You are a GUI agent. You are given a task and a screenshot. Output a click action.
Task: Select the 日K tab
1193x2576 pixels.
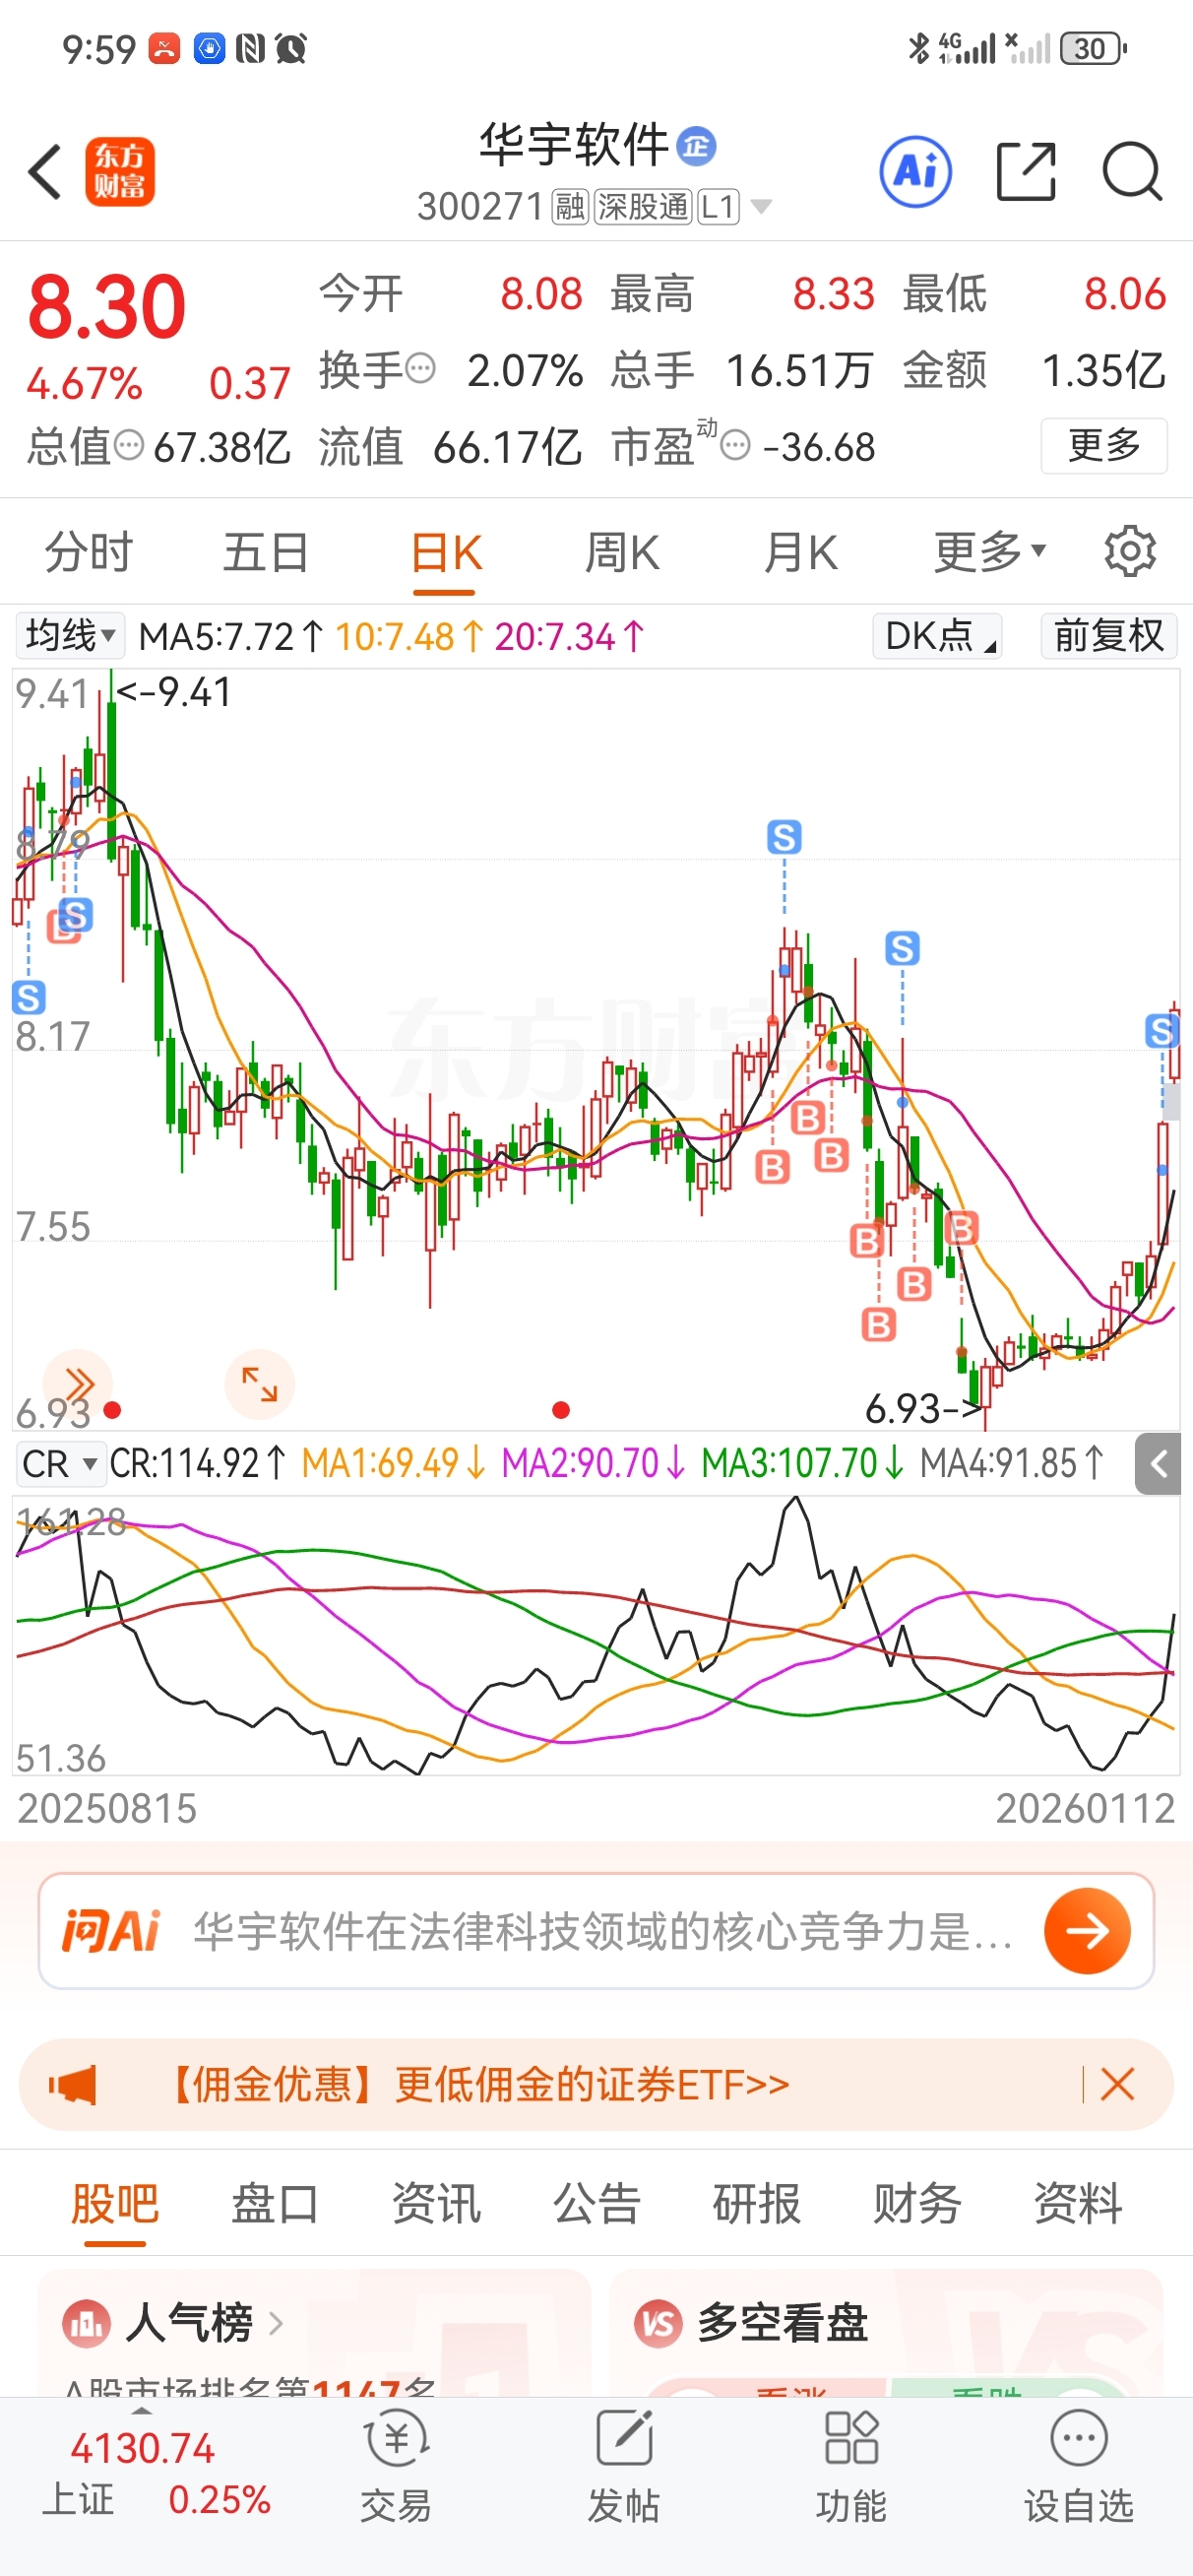click(446, 551)
